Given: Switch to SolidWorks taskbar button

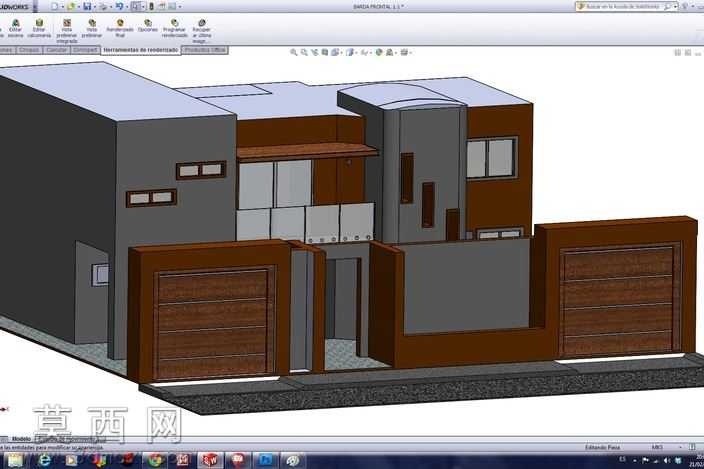Looking at the screenshot, I should [210, 461].
